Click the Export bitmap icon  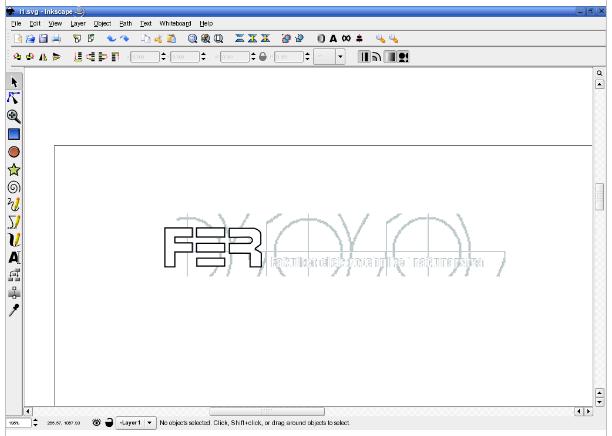(91, 38)
